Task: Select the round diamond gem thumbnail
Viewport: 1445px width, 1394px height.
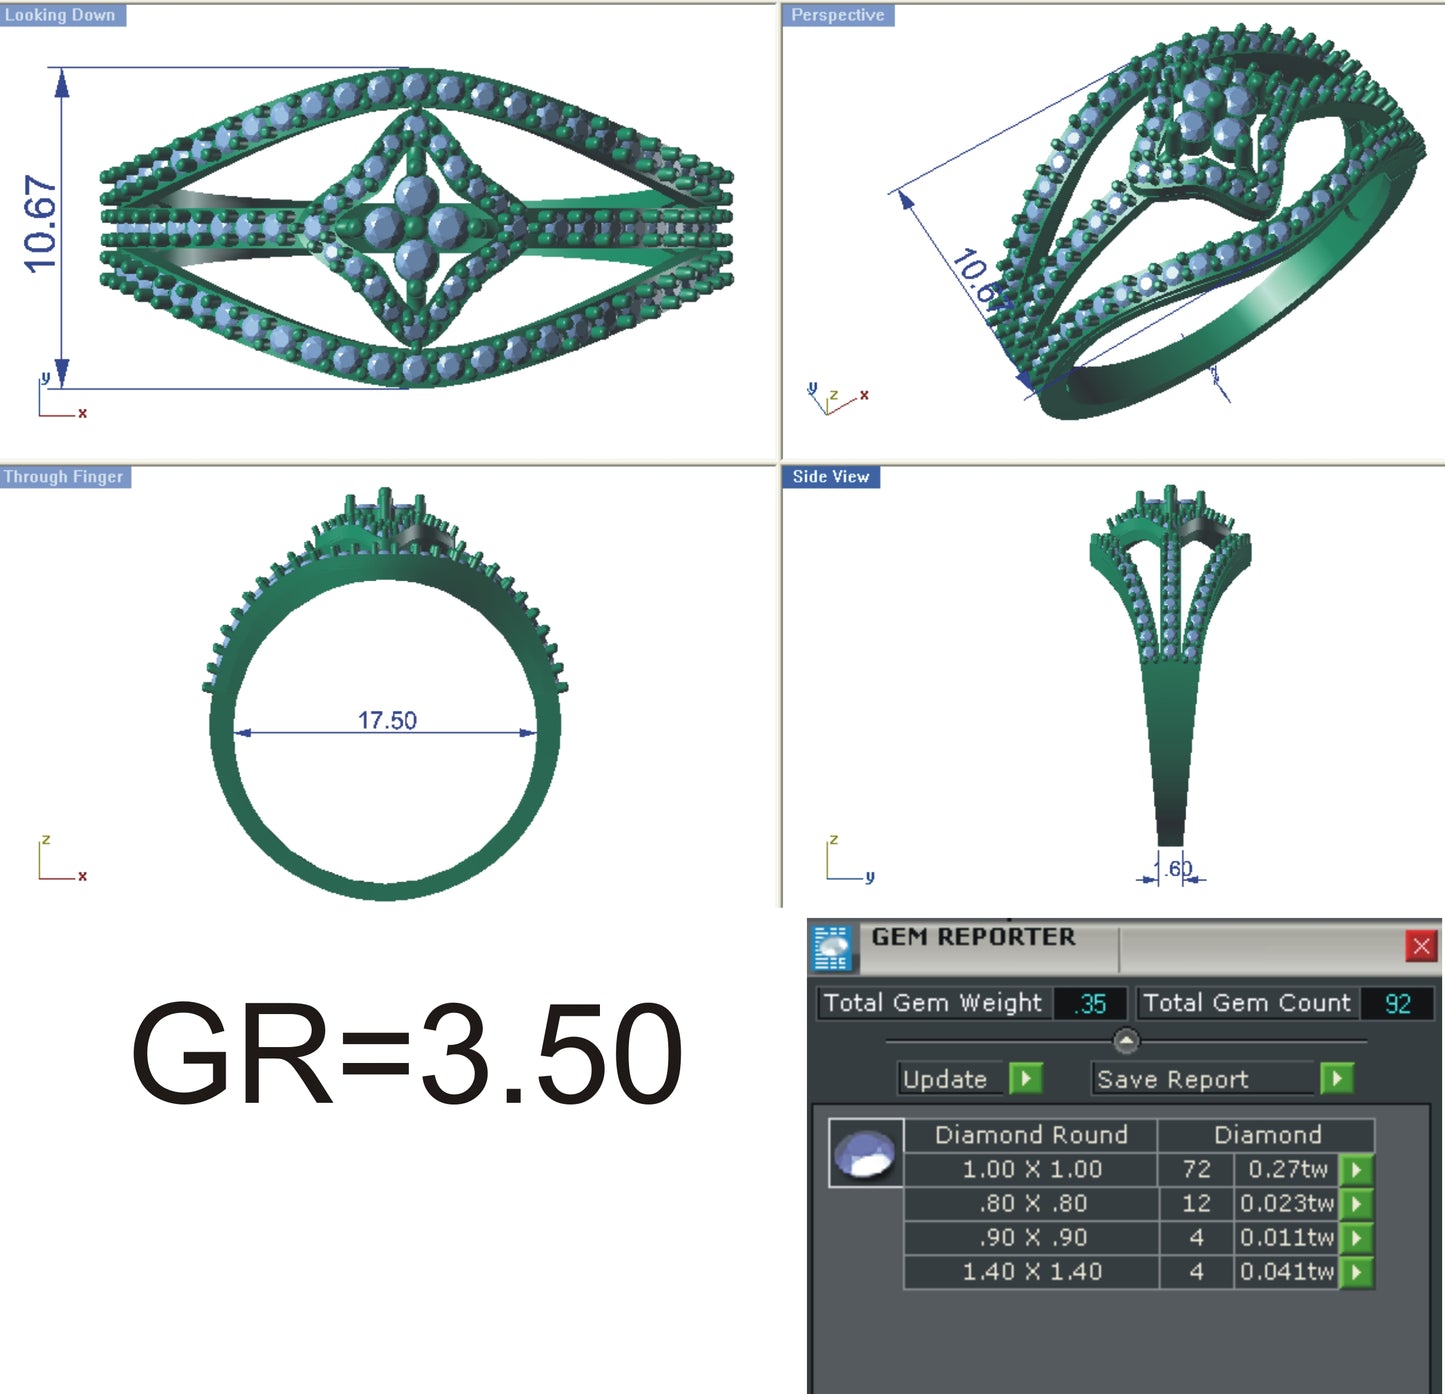Action: 866,1153
